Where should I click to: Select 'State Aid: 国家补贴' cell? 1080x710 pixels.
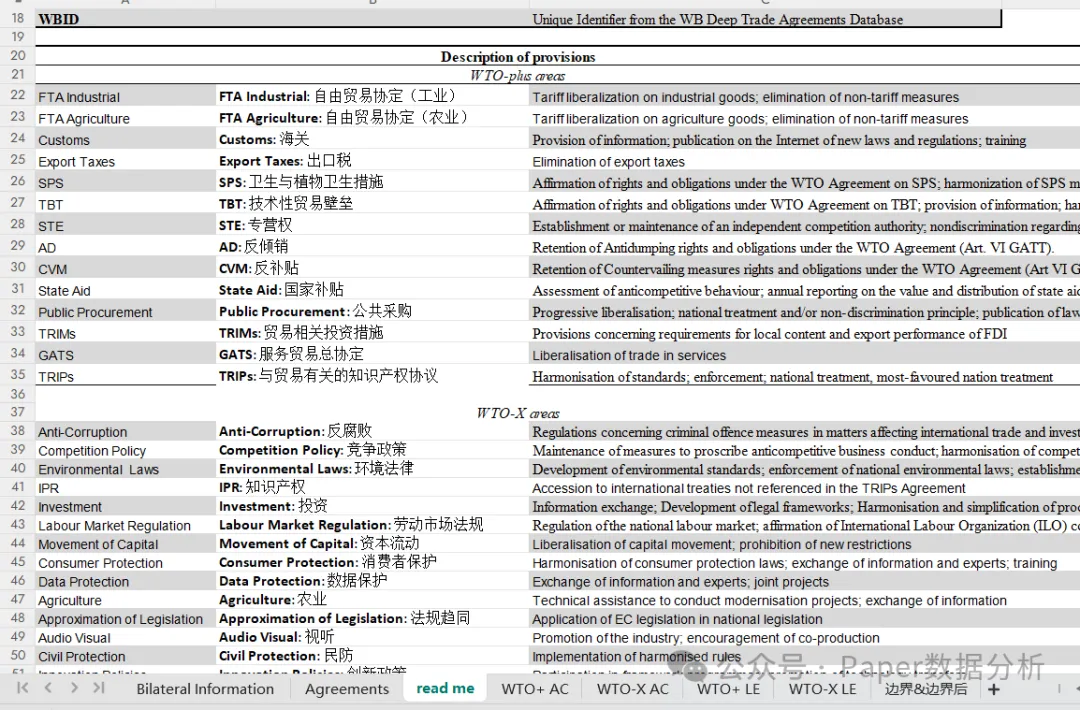[372, 290]
